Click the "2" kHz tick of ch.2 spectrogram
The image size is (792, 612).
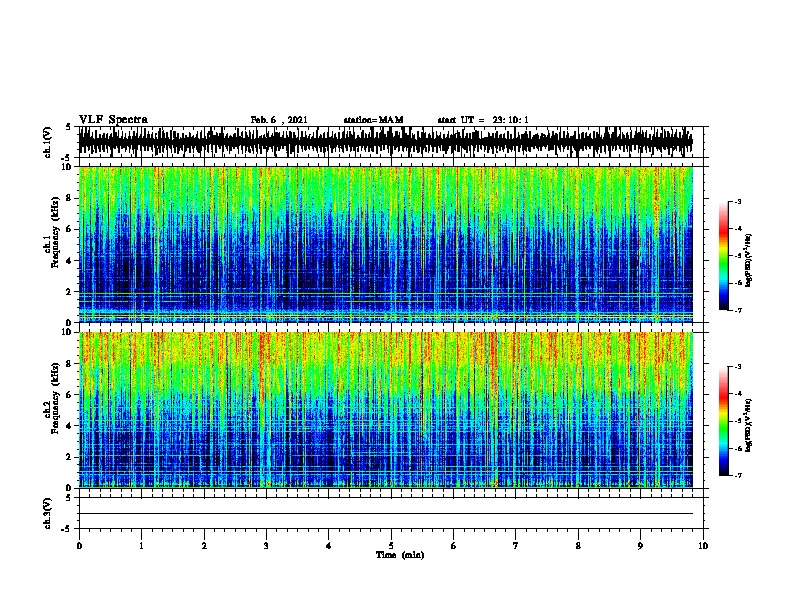(x=69, y=457)
